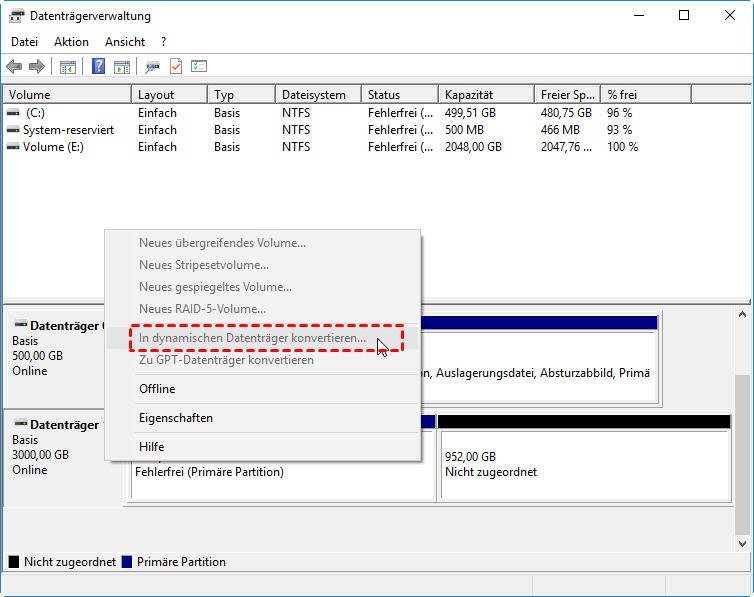Image resolution: width=754 pixels, height=597 pixels.
Task: Click Zu GPT-Datenträger konvertieren entry
Action: pos(263,360)
